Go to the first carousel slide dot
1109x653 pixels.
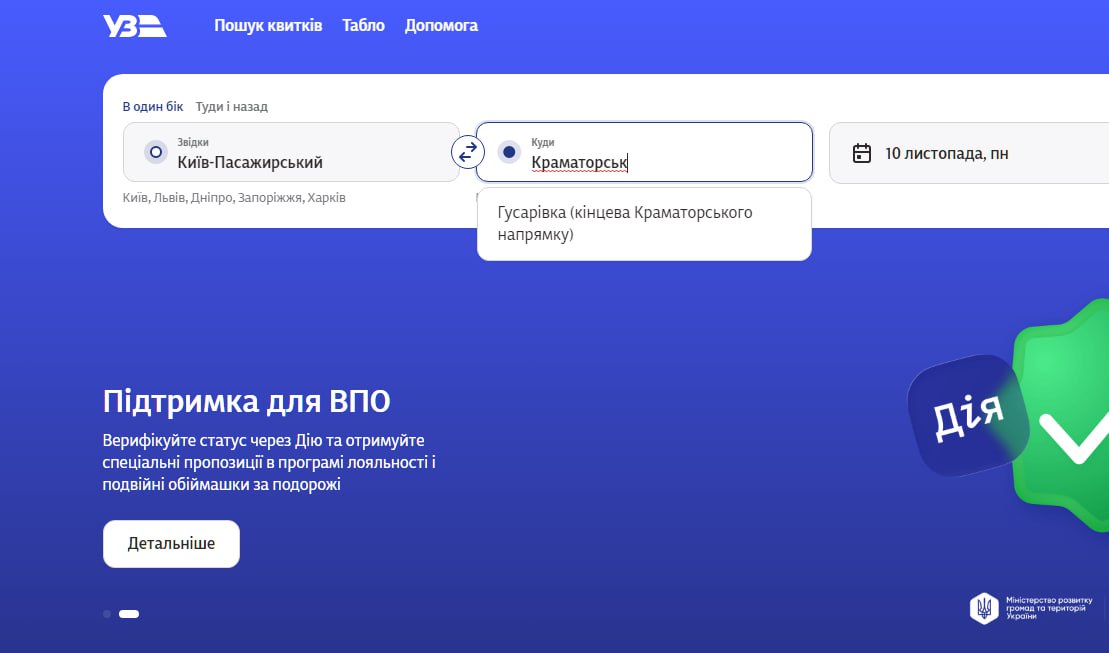point(107,614)
